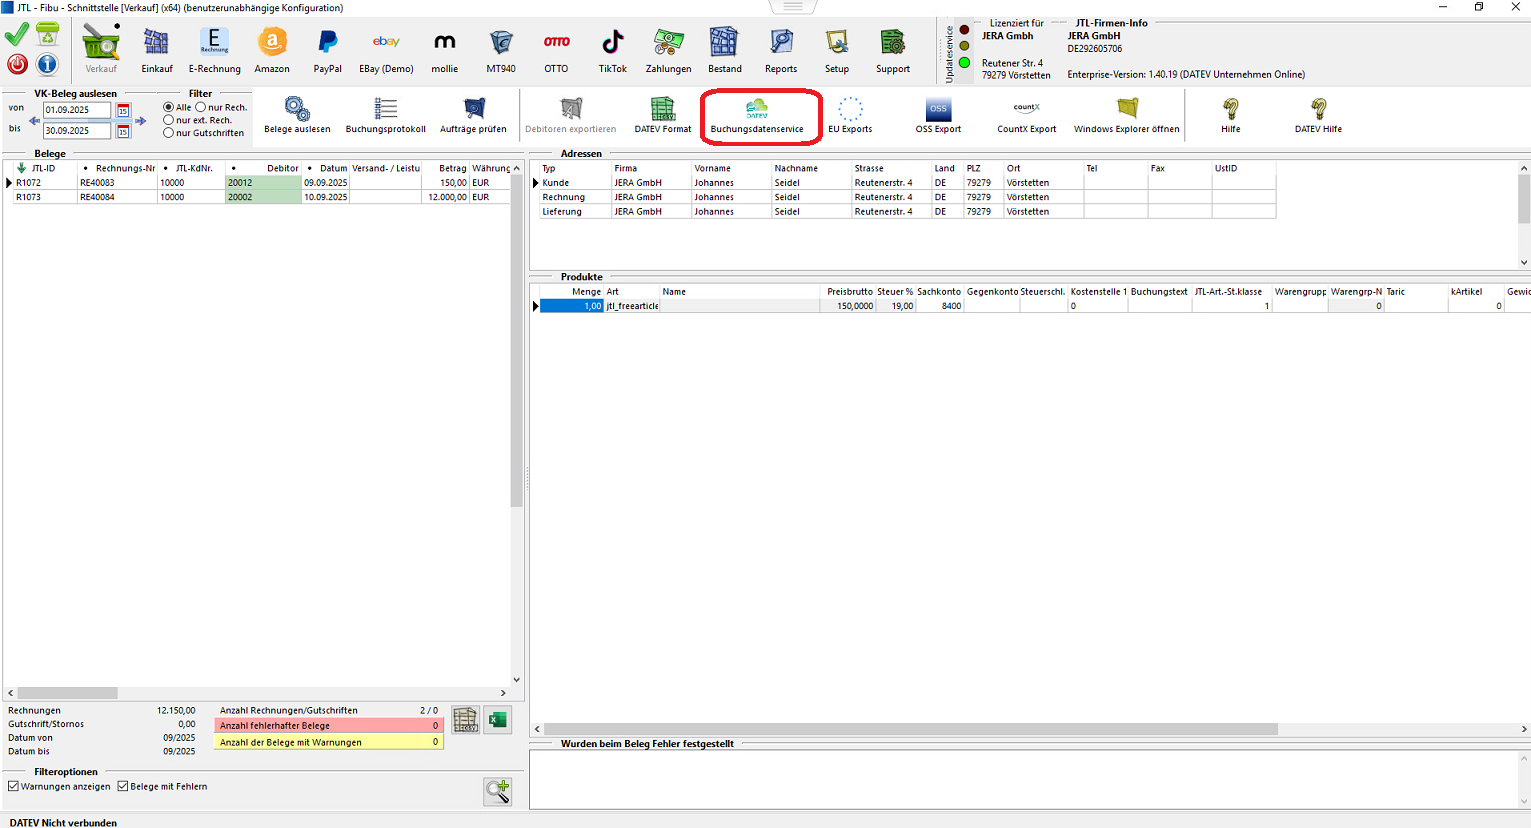
Task: Click the Belege auslesen gears icon
Action: [297, 110]
